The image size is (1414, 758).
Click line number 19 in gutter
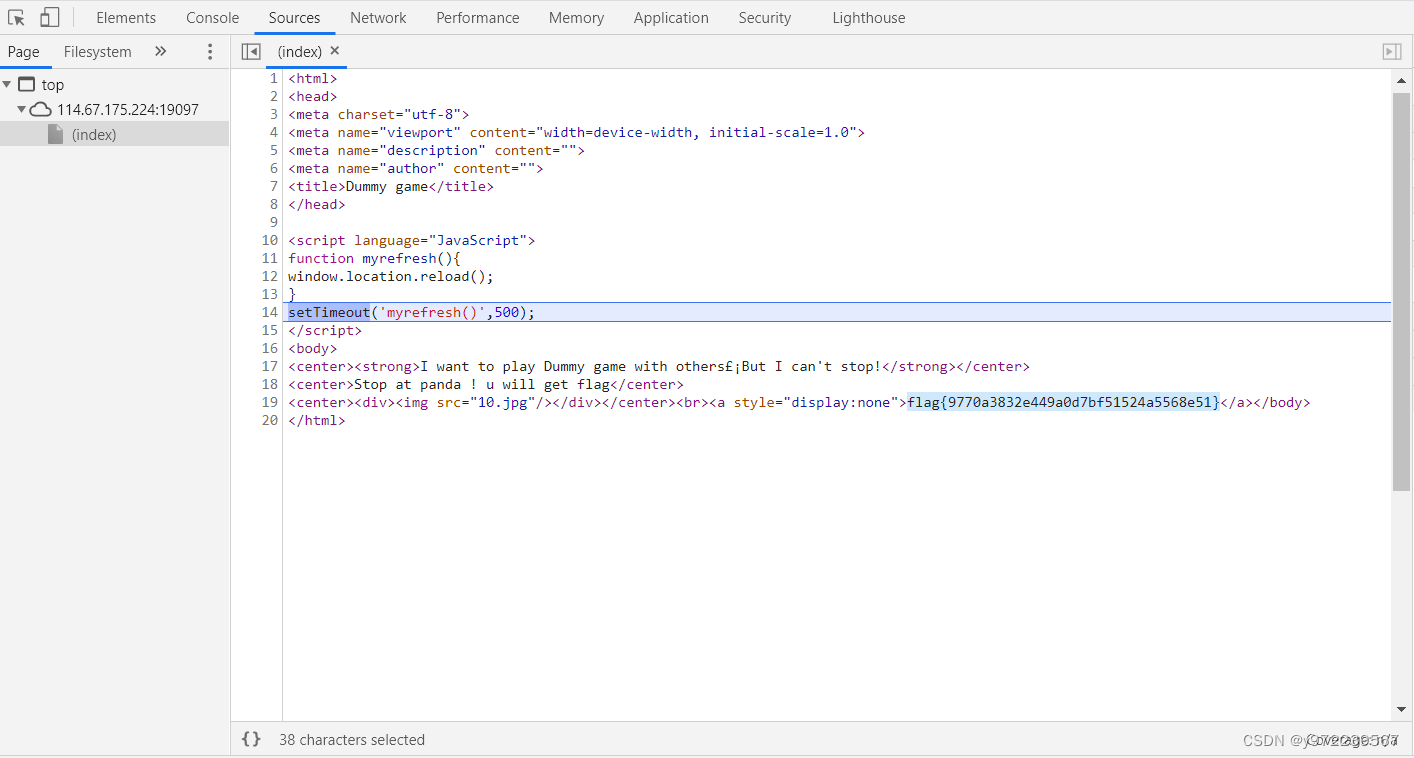[270, 402]
